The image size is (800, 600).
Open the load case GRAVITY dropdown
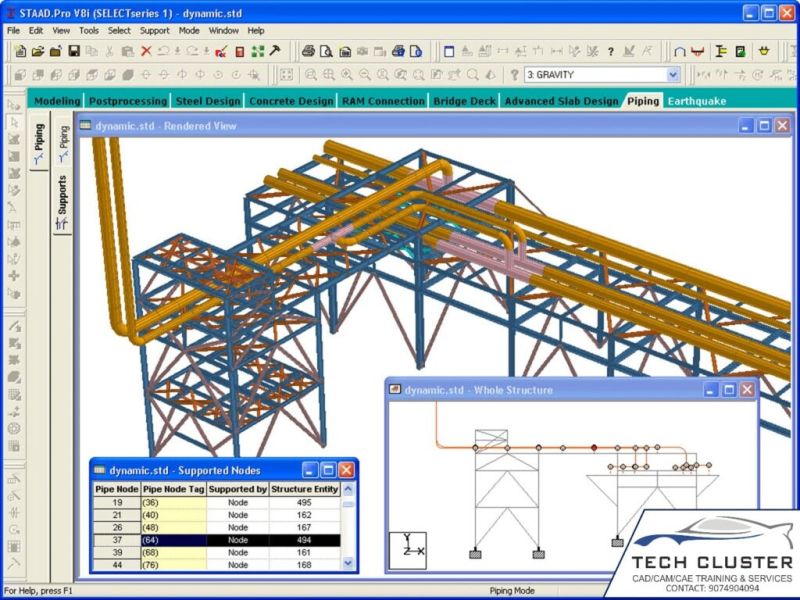[673, 75]
